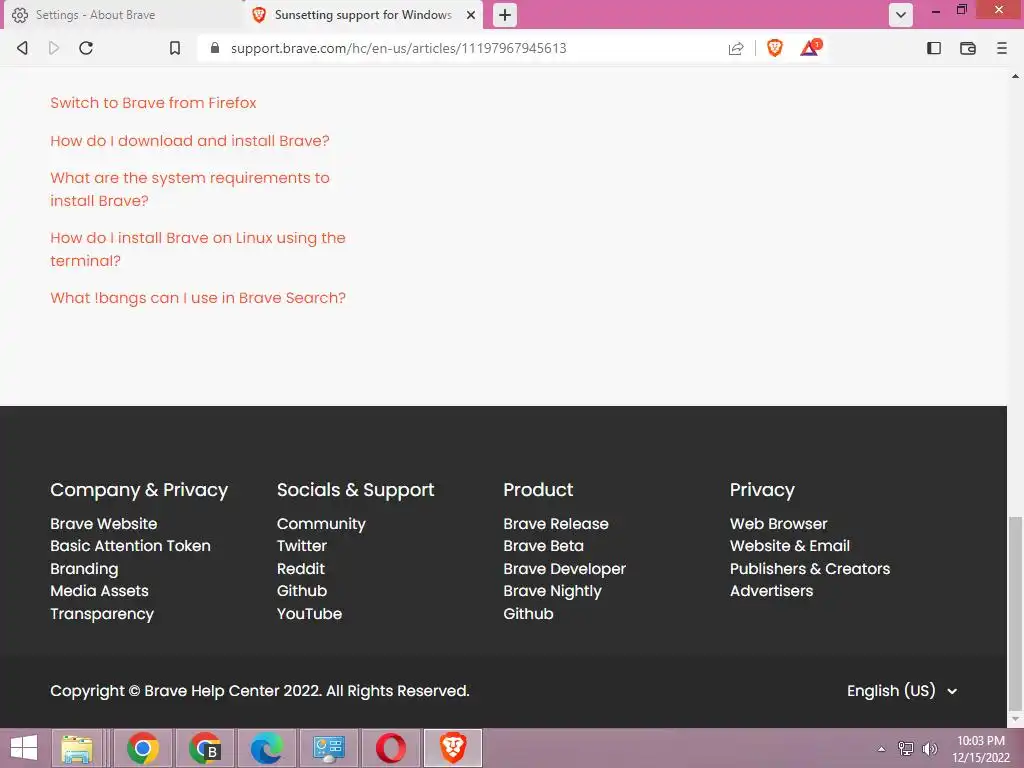Click the Brave Website footer link
Viewport: 1024px width, 768px height.
coord(103,524)
